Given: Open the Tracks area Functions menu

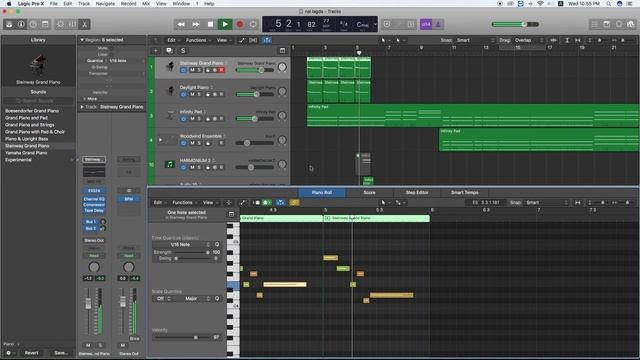Looking at the screenshot, I should click(x=198, y=40).
